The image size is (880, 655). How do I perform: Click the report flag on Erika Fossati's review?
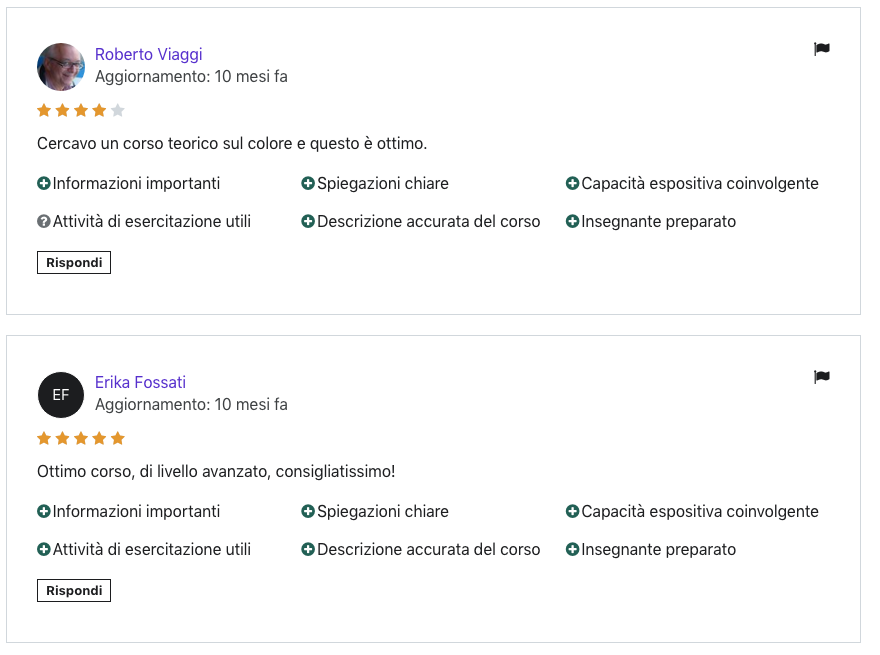(822, 377)
